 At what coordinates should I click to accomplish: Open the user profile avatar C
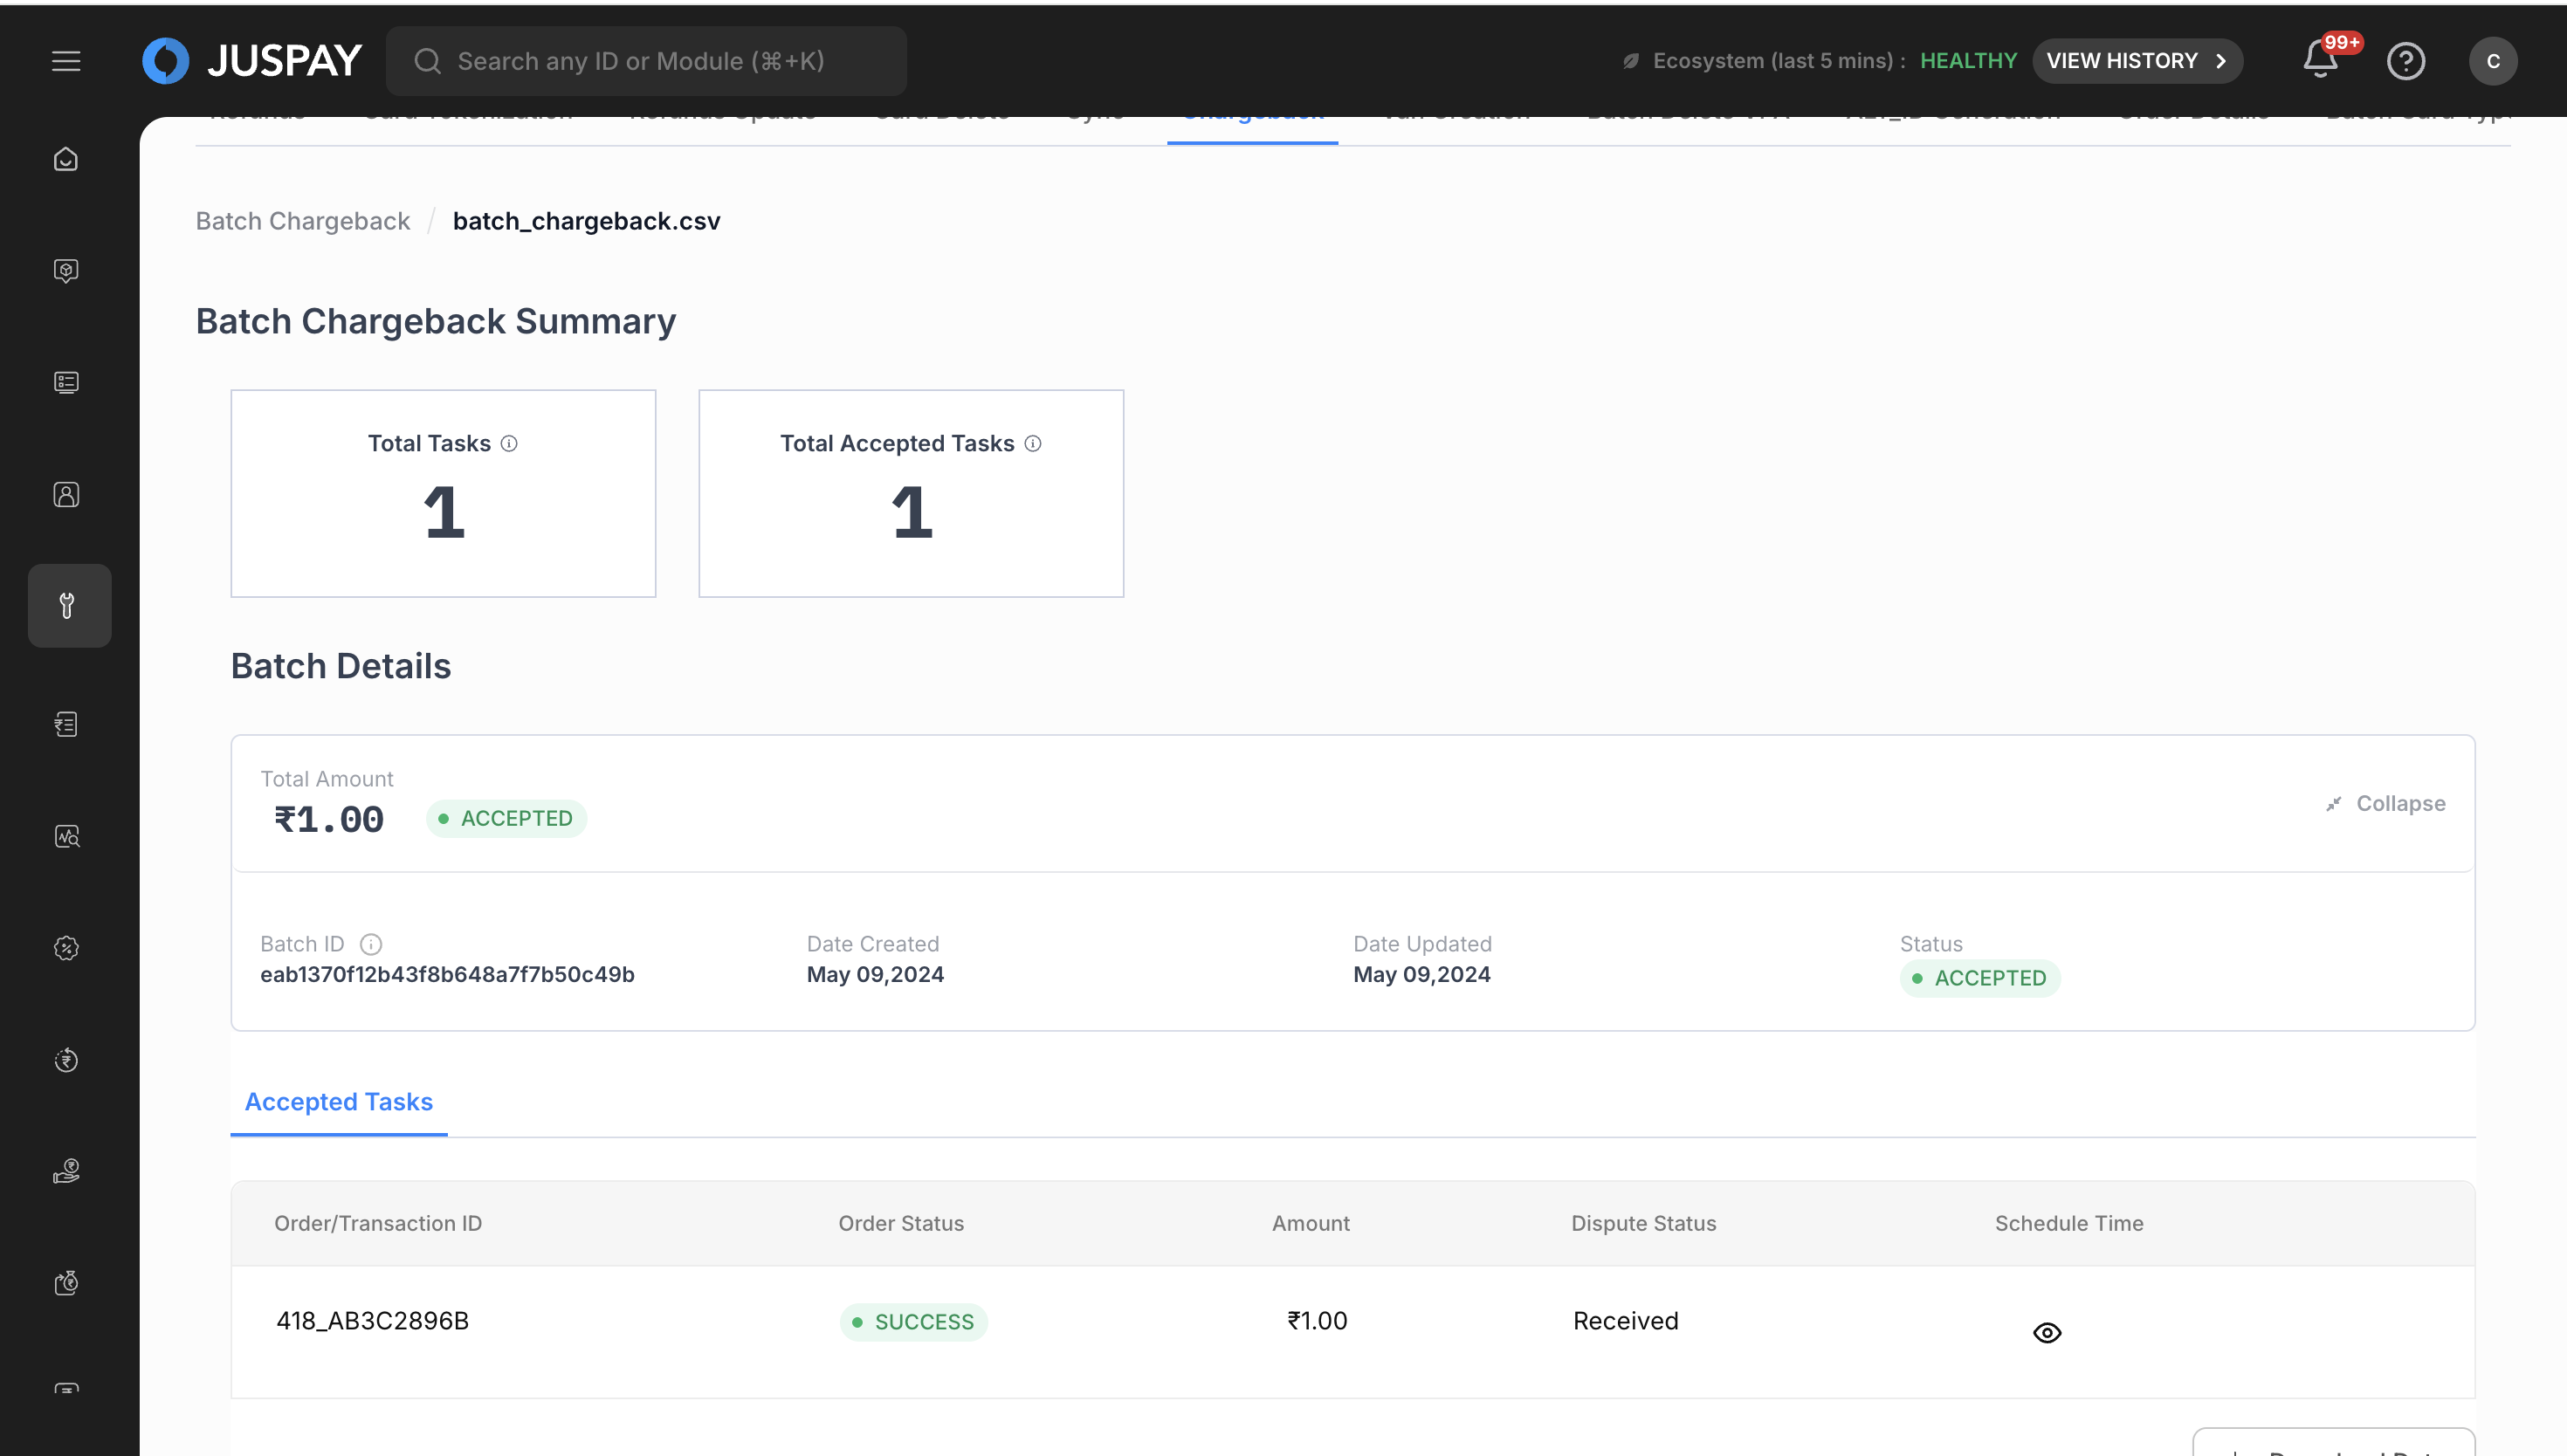click(x=2492, y=61)
